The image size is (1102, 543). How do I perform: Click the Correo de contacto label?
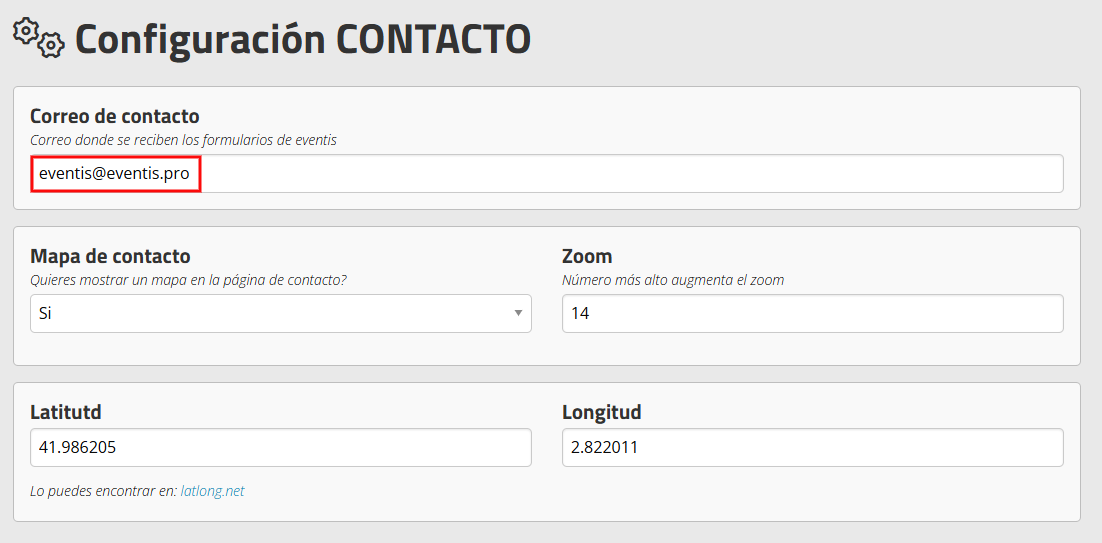[x=115, y=116]
